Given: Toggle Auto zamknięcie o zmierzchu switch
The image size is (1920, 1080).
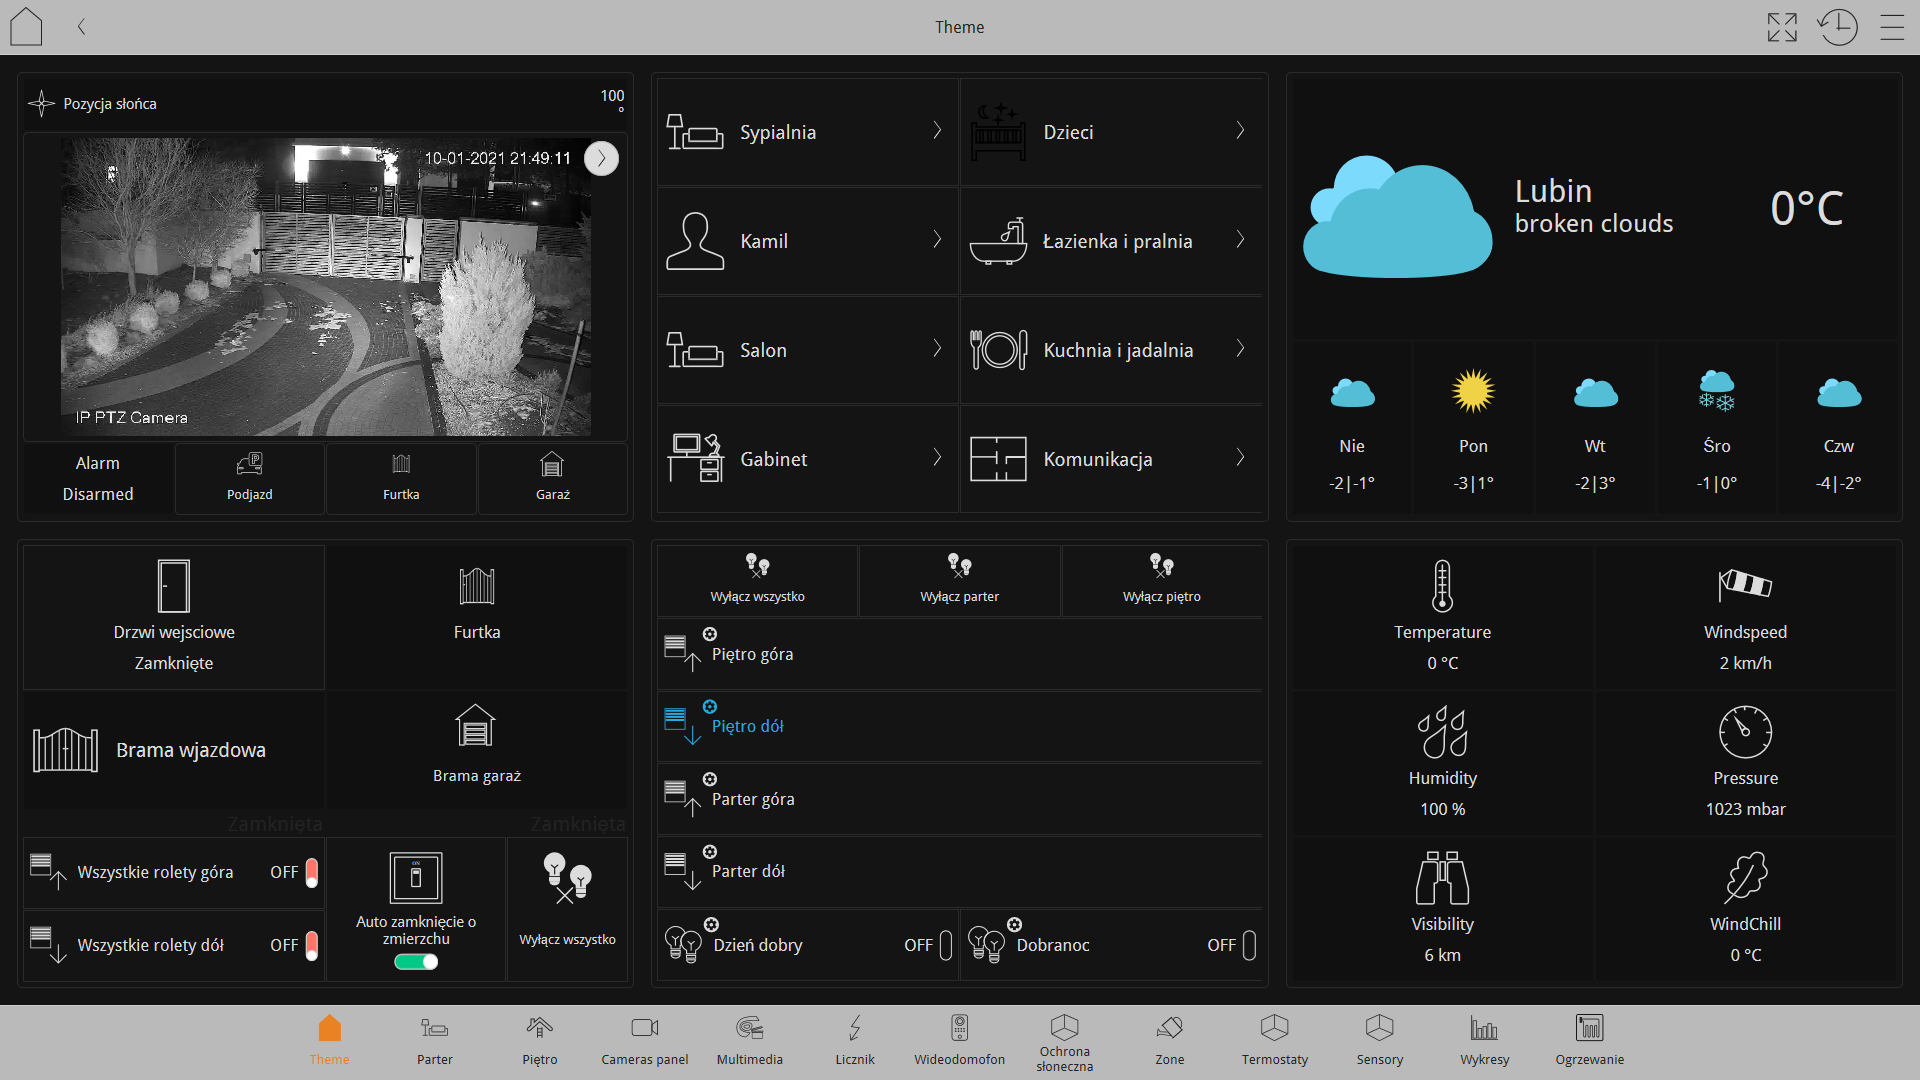Looking at the screenshot, I should pos(416,962).
